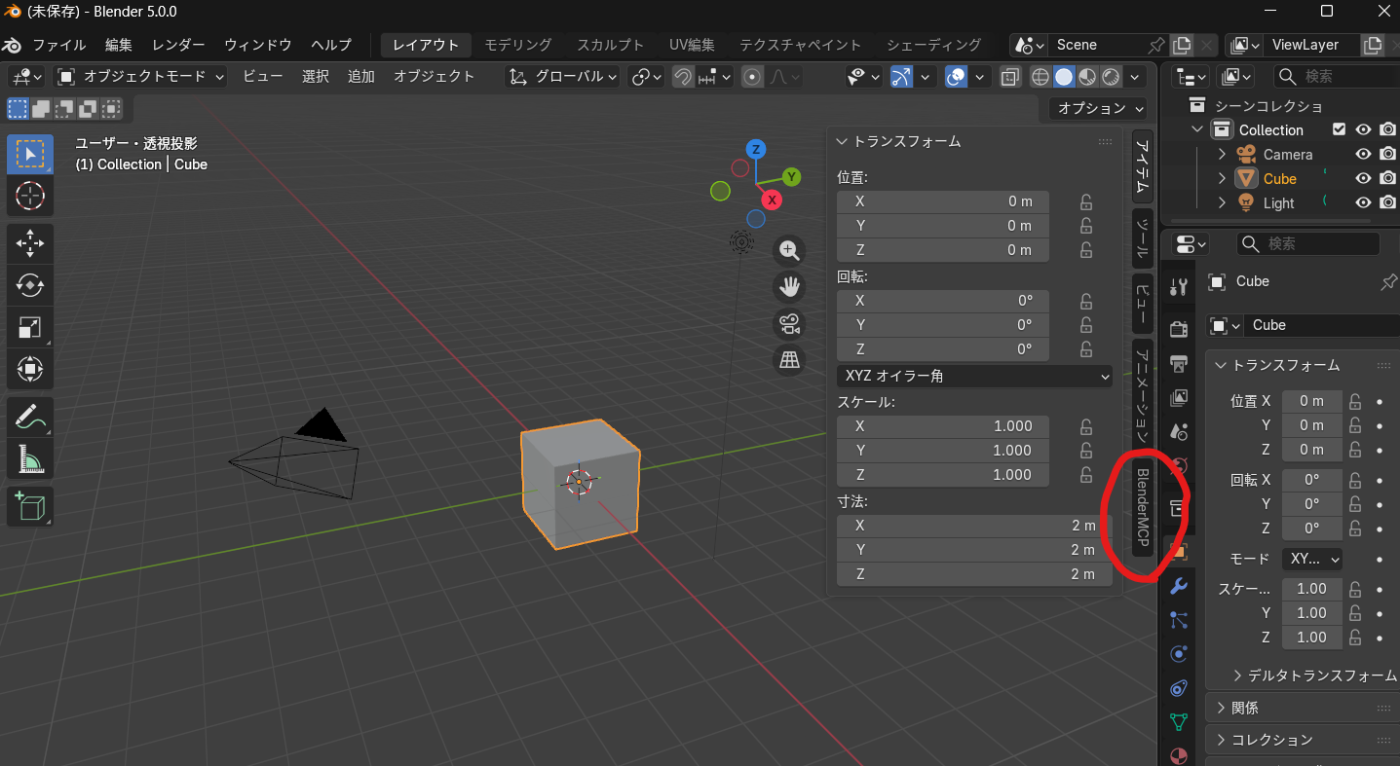Toggle proportional editing in header
This screenshot has width=1400, height=766.
tap(753, 76)
